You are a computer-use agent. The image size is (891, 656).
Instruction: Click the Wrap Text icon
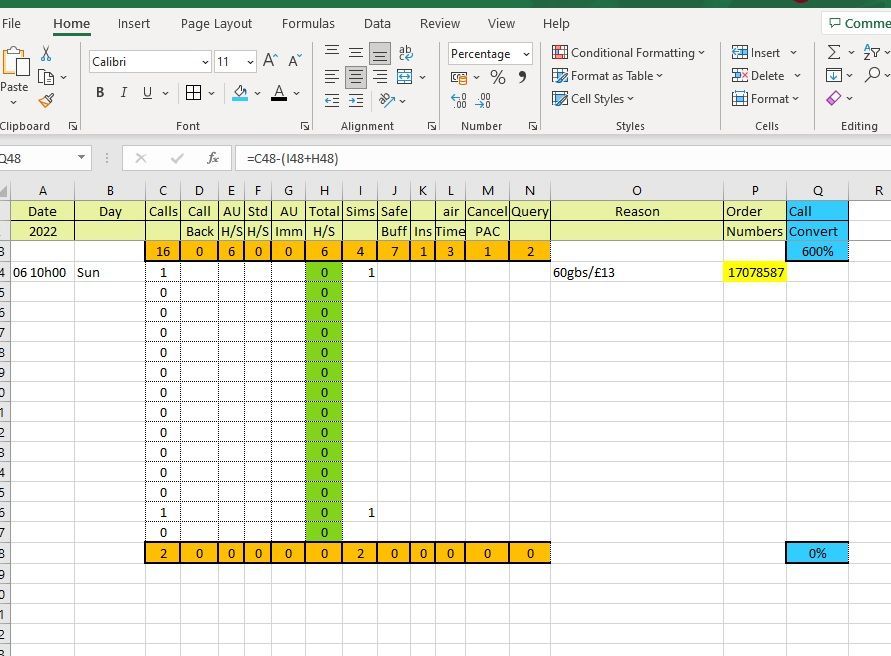406,52
